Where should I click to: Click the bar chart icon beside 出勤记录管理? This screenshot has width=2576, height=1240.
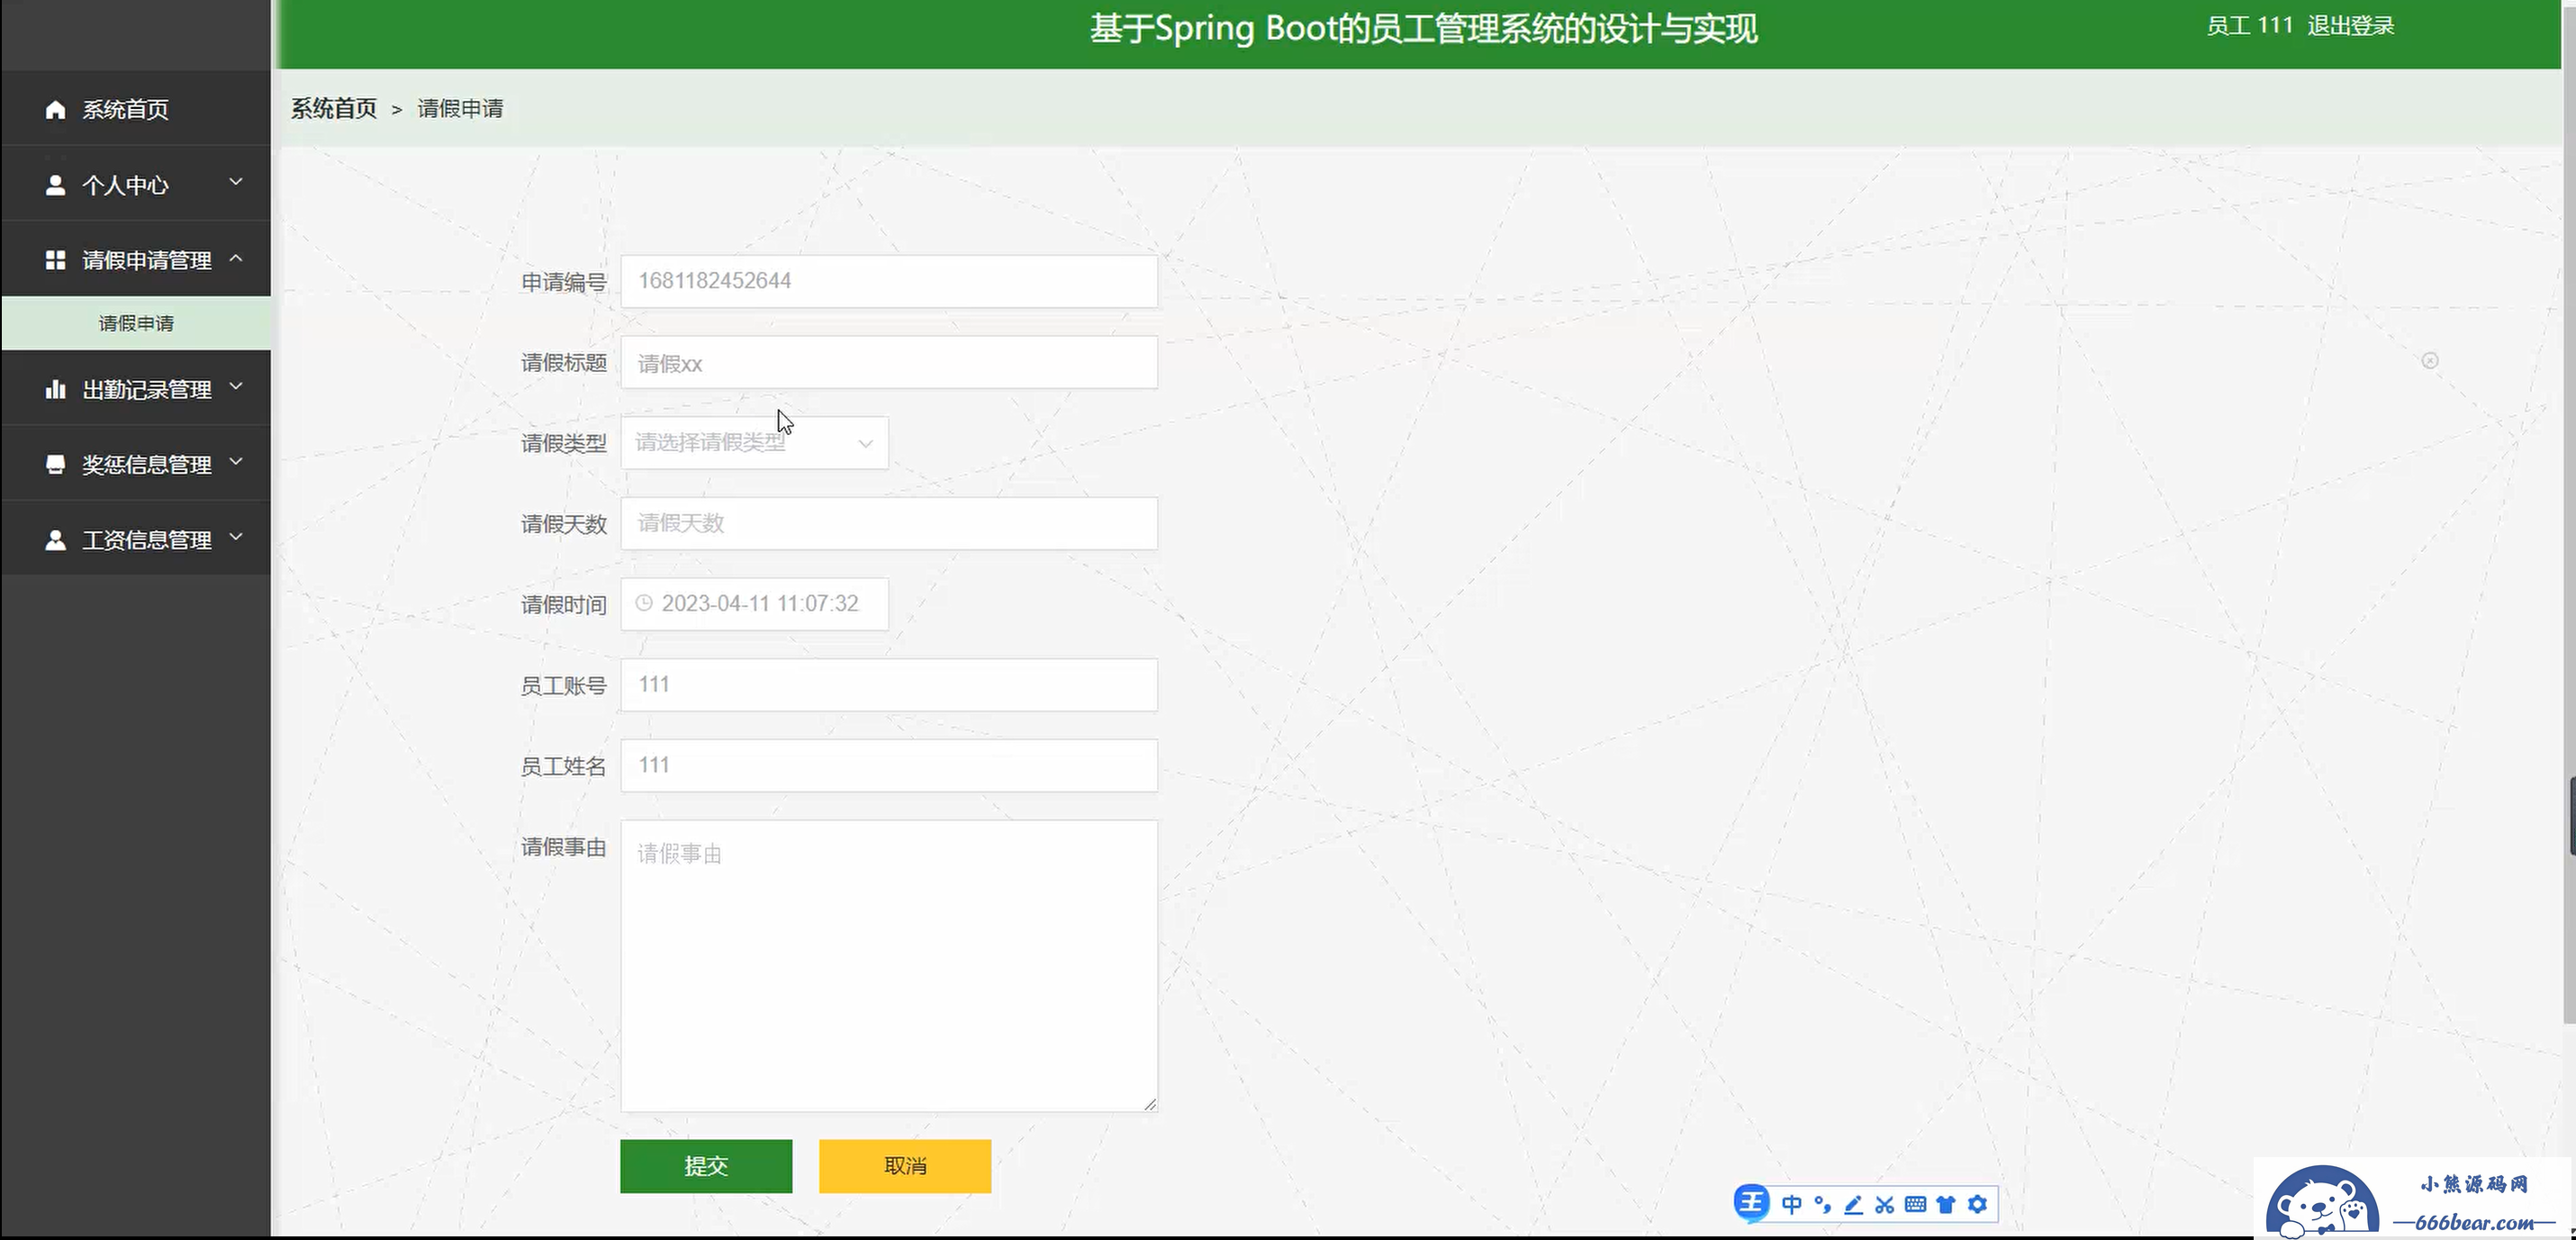[55, 389]
